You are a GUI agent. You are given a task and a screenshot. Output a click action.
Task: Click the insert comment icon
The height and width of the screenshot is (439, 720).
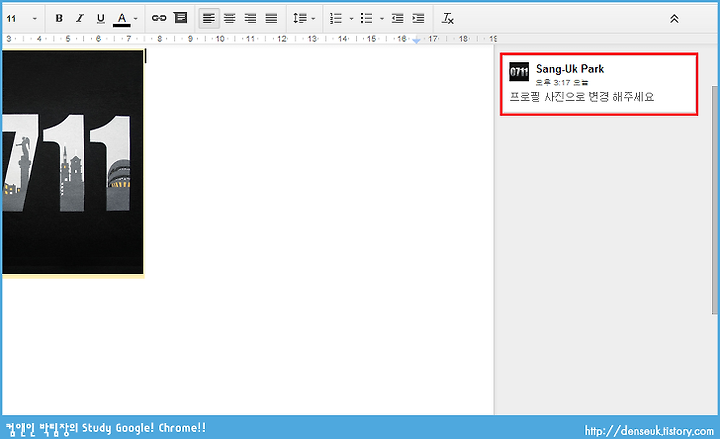pyautogui.click(x=180, y=18)
